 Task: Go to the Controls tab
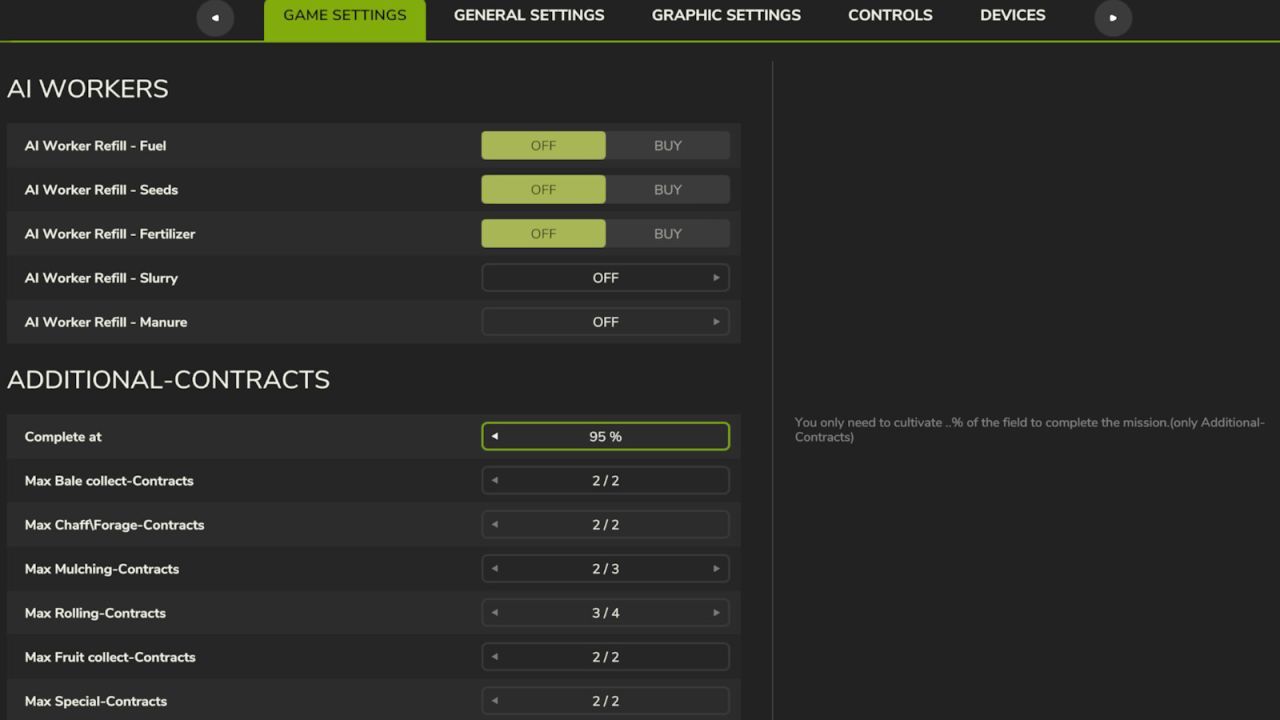click(890, 15)
